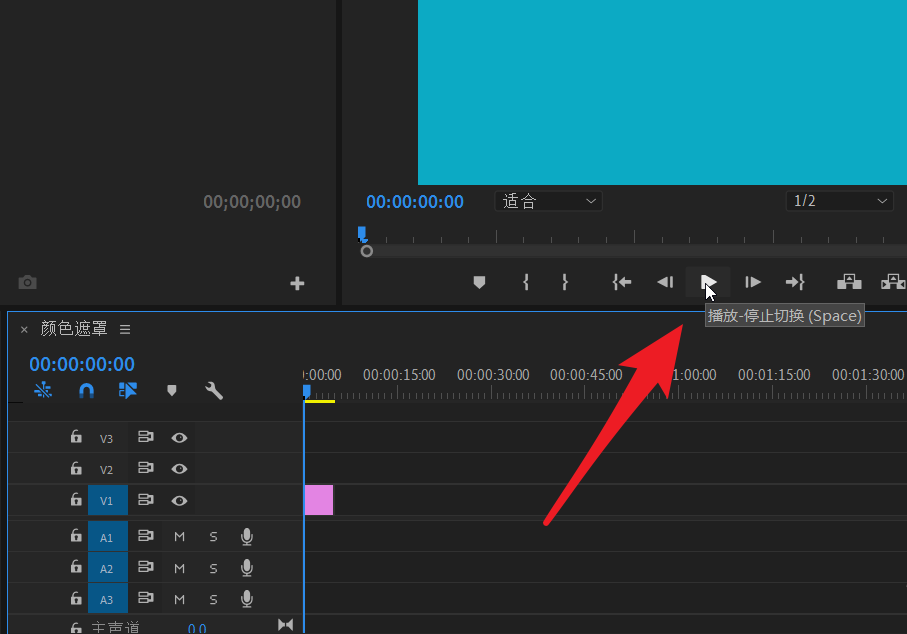Go to In point
The height and width of the screenshot is (634, 907).
click(622, 282)
